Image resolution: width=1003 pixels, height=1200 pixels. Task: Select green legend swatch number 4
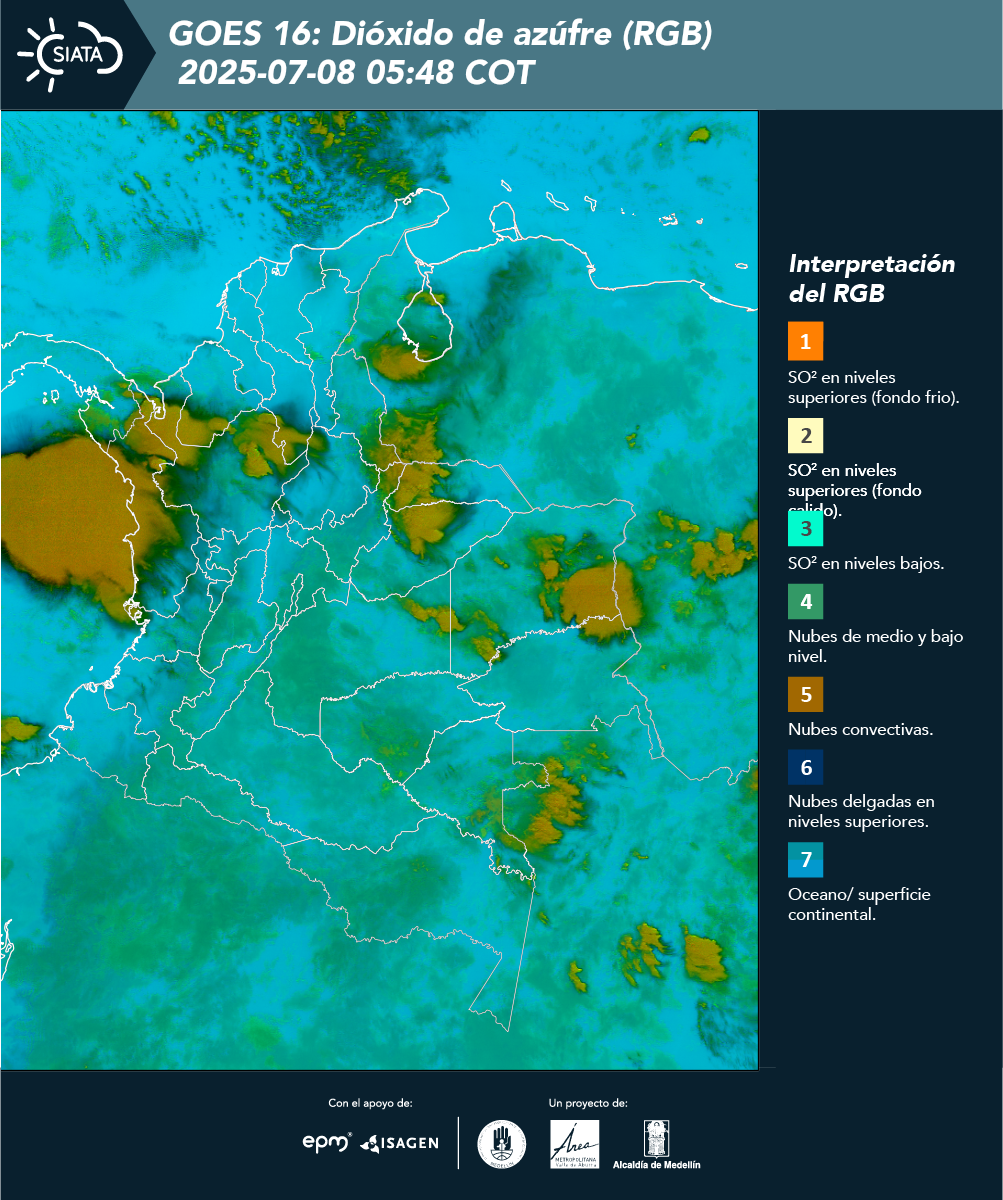point(805,601)
